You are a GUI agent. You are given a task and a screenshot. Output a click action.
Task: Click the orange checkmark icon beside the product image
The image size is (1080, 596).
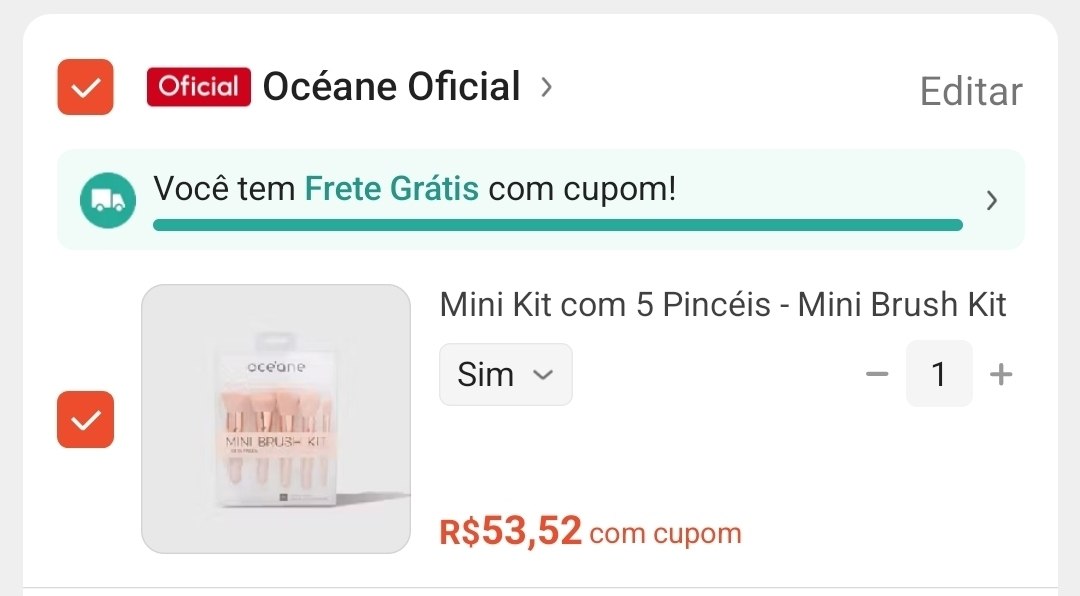(x=85, y=420)
